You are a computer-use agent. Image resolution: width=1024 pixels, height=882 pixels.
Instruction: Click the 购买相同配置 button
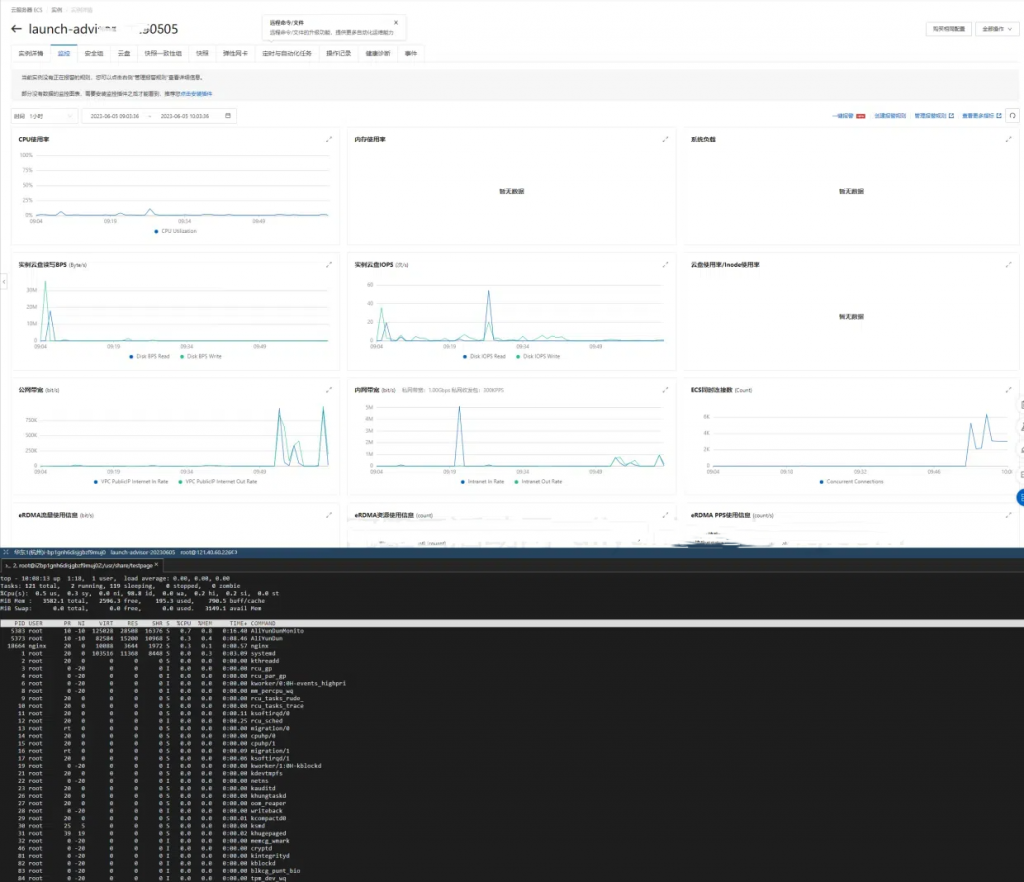click(948, 29)
